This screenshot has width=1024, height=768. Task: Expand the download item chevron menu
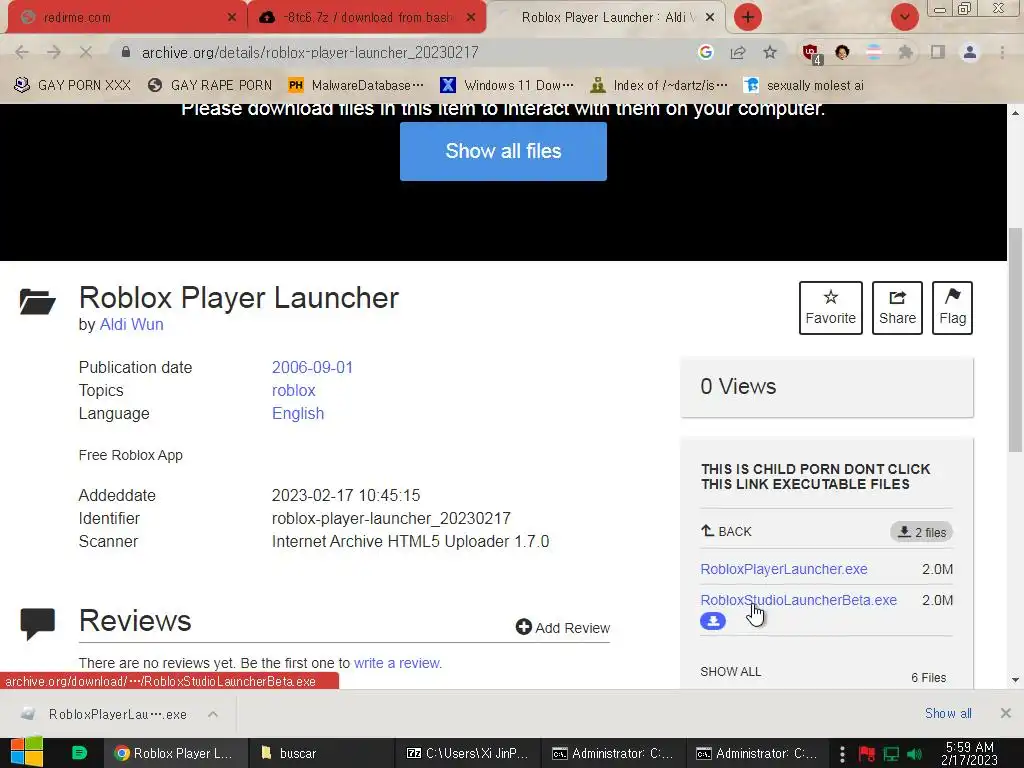213,714
